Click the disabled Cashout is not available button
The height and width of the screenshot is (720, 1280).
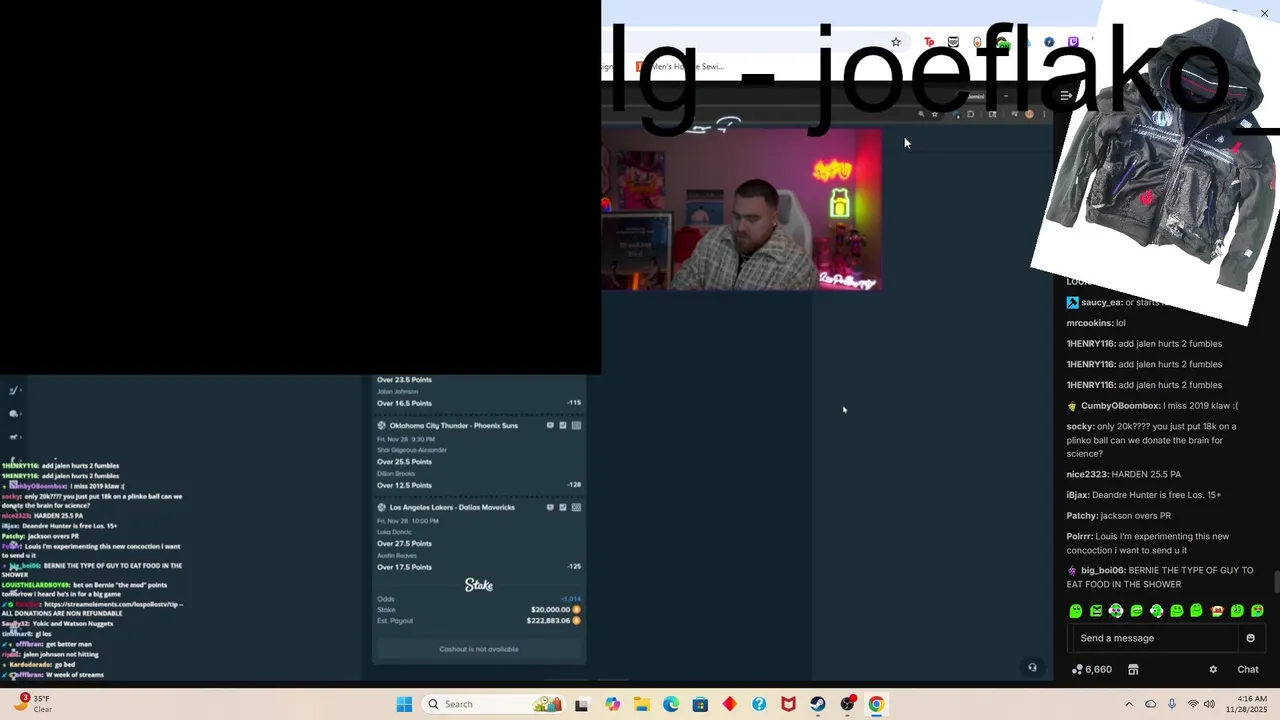pos(479,649)
